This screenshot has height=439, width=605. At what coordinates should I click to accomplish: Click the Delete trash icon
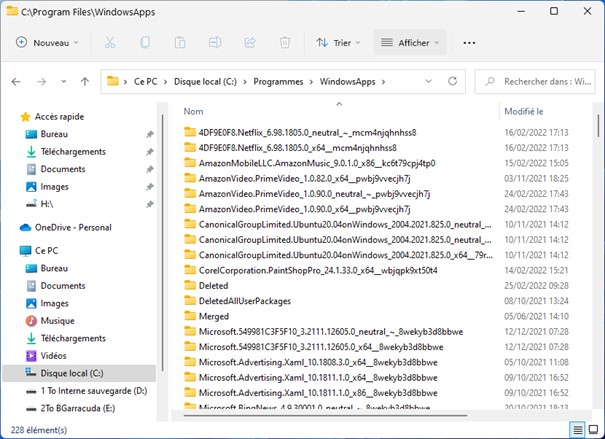point(285,42)
